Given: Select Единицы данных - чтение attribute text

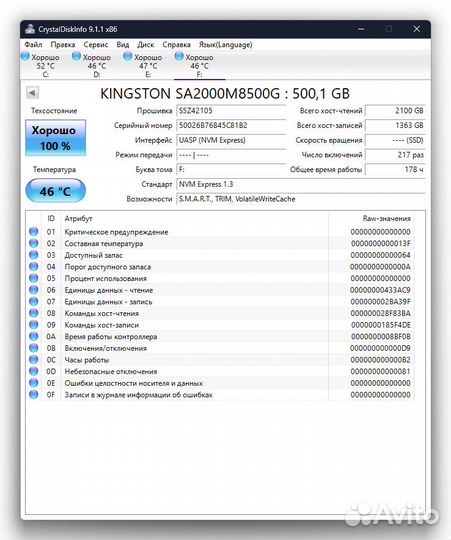Looking at the screenshot, I should pyautogui.click(x=109, y=290).
